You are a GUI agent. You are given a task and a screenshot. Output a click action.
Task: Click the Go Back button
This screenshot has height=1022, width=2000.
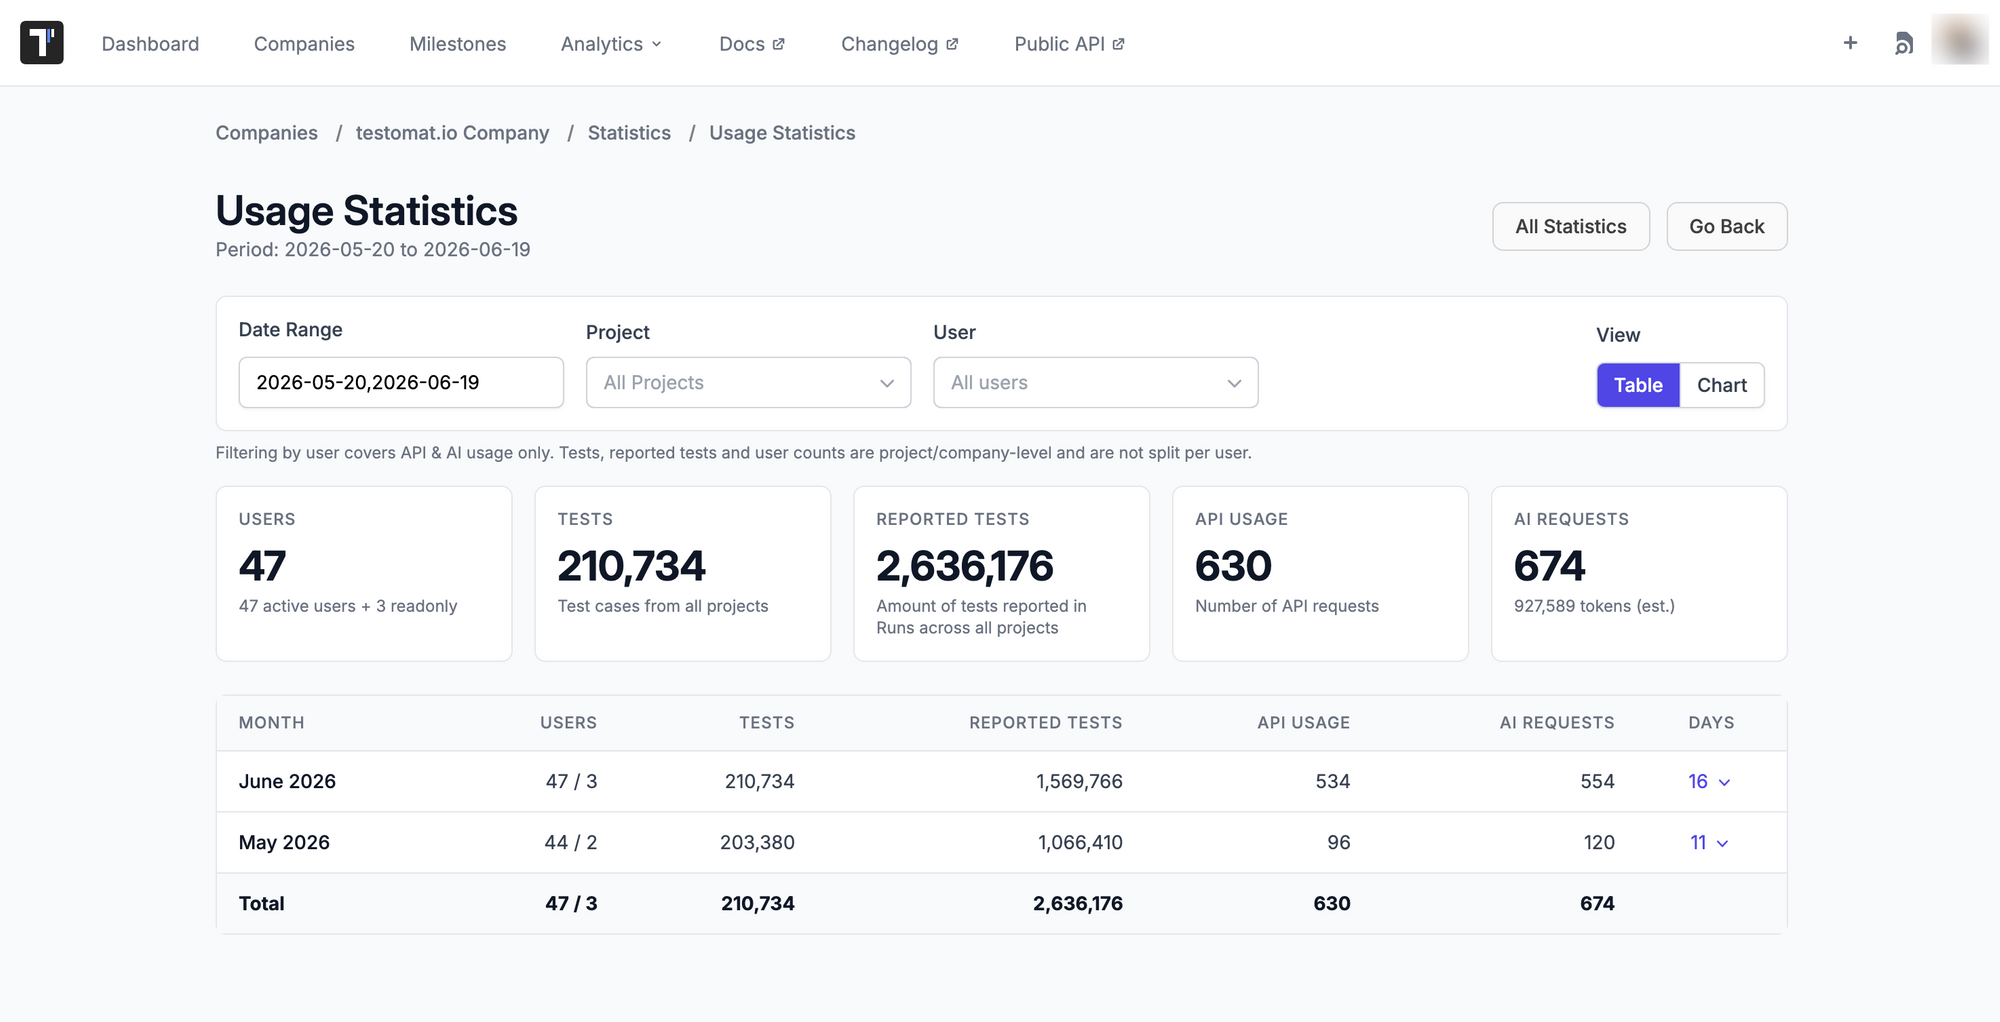[x=1727, y=227]
